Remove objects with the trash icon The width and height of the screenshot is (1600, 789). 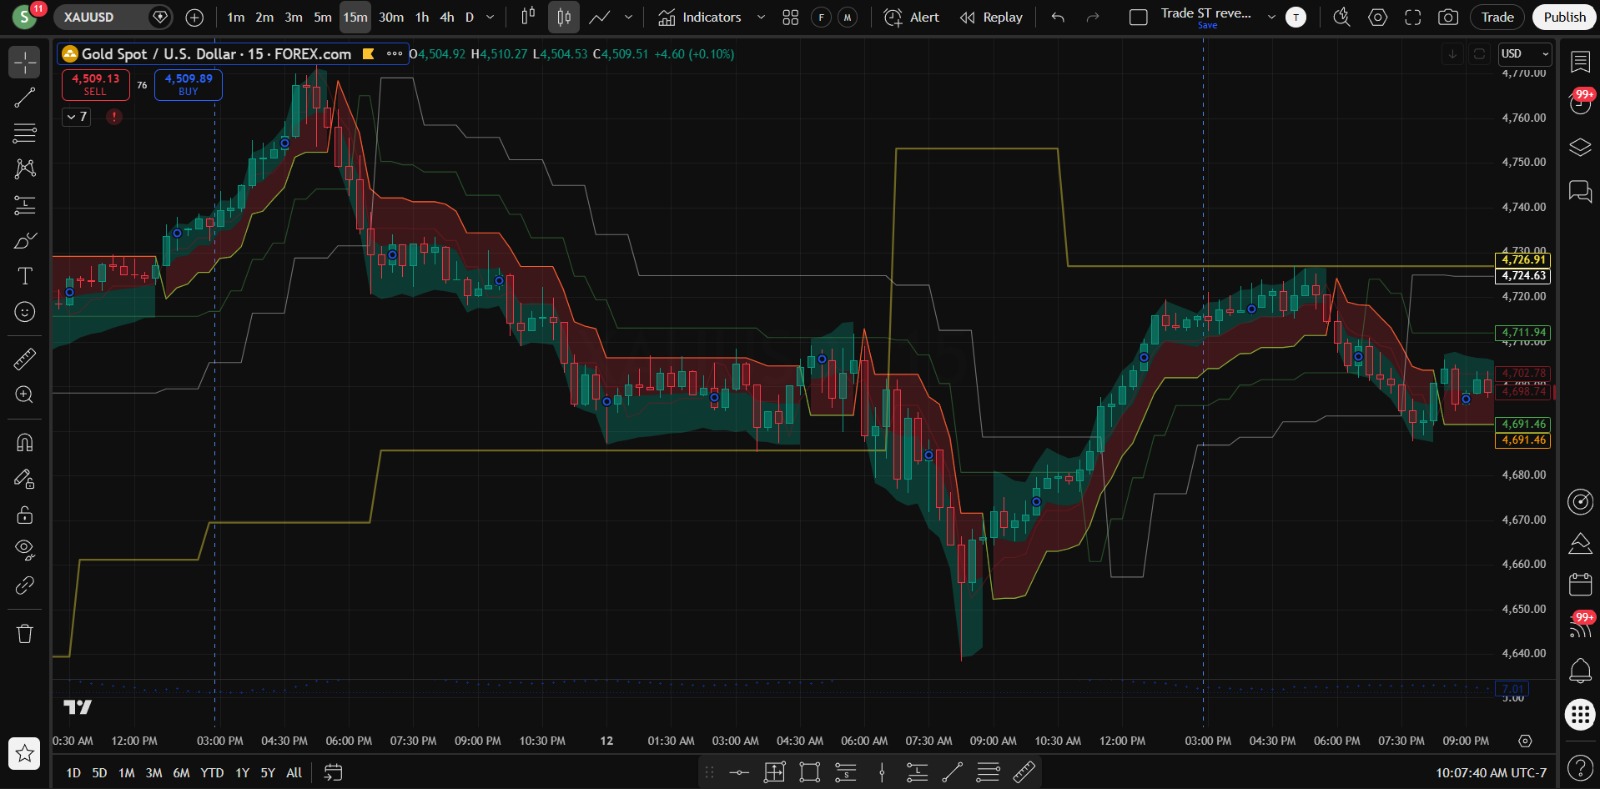25,633
